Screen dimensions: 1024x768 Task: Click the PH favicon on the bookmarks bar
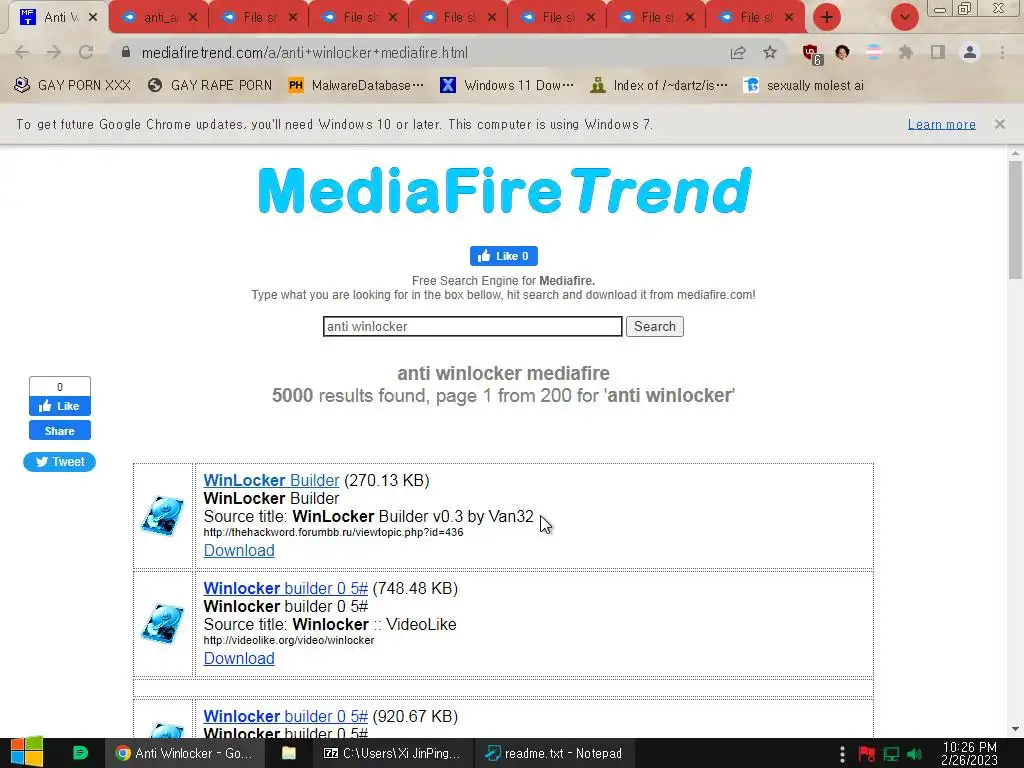(x=296, y=86)
